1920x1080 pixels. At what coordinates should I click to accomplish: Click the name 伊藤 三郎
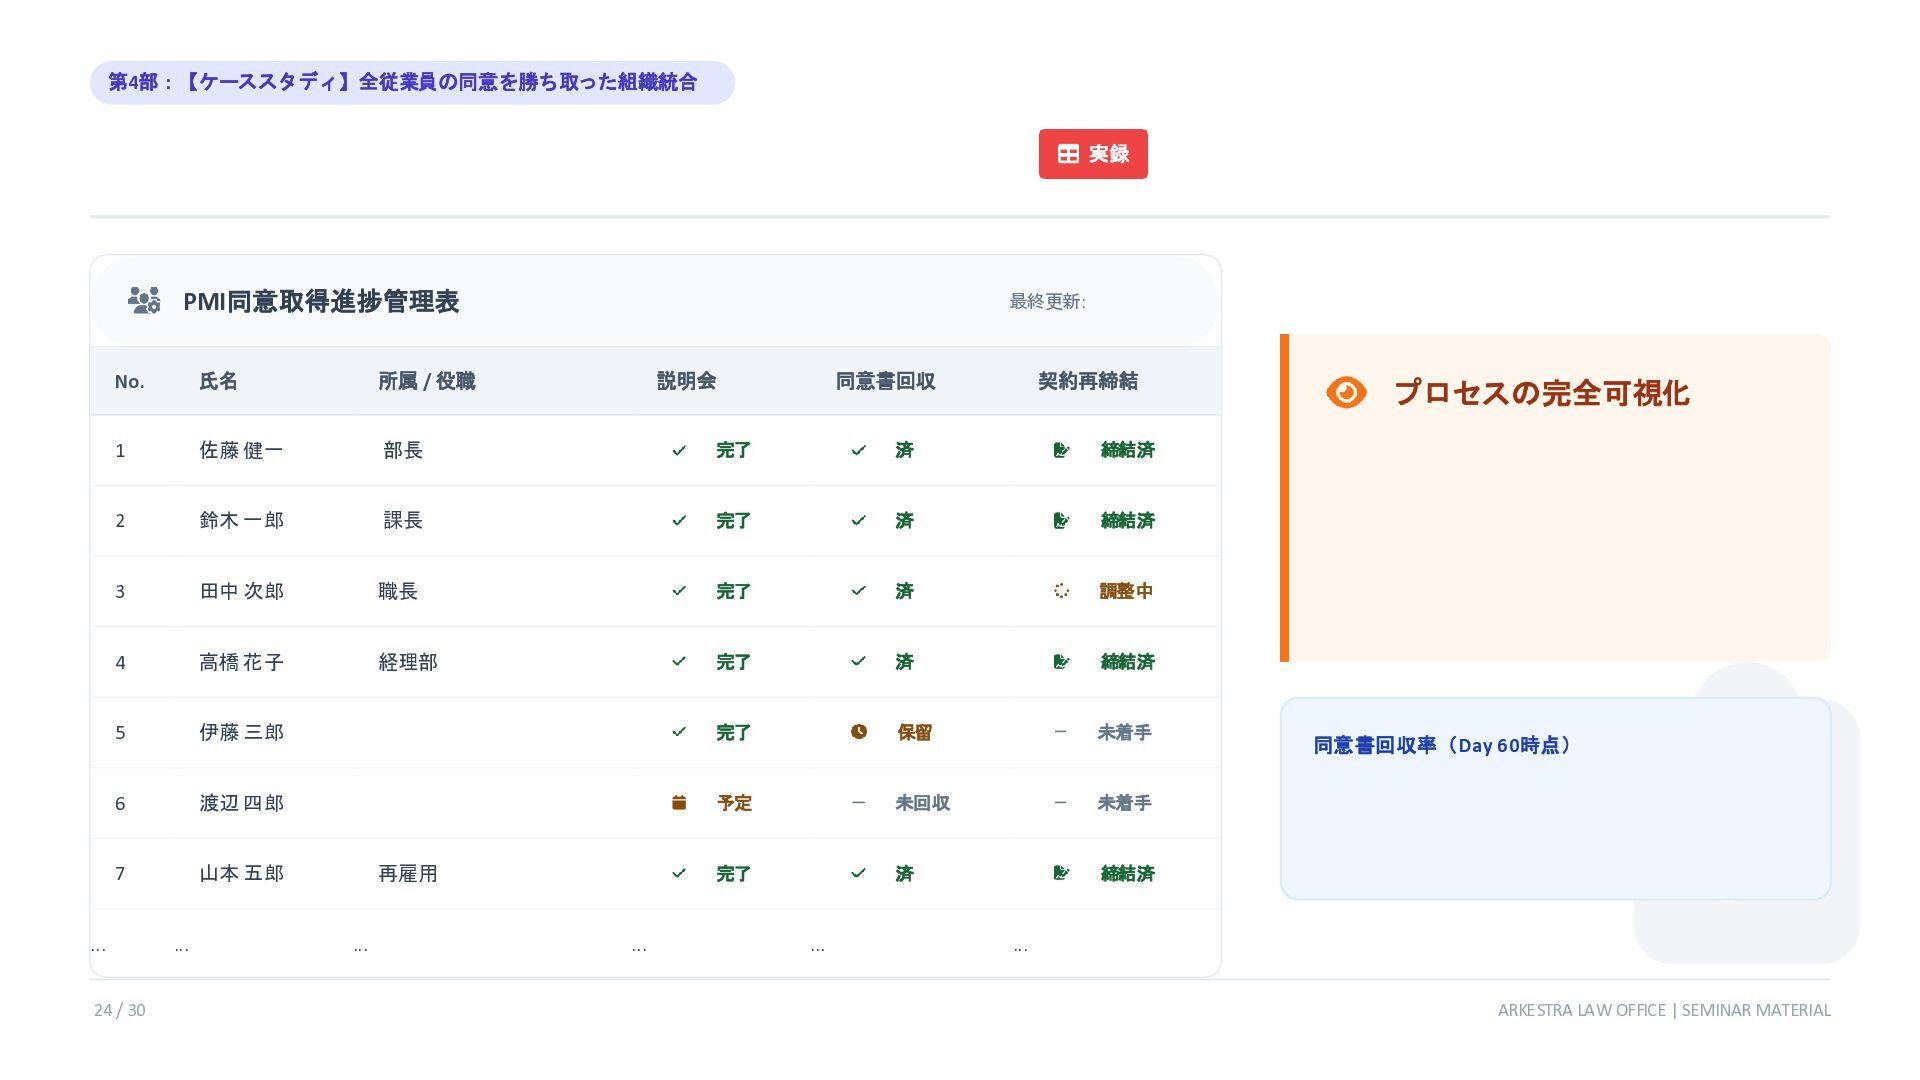point(241,732)
